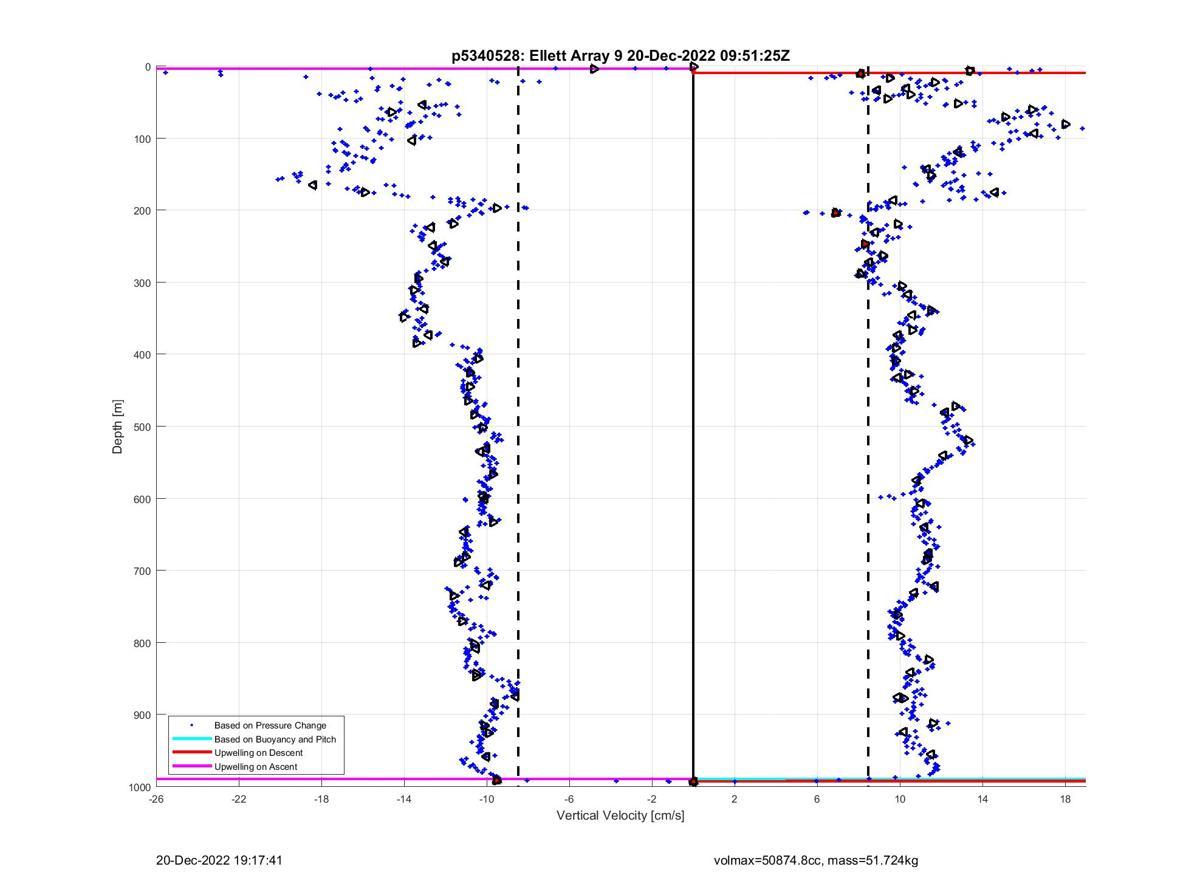Click the timestamp 20-Dec-2022 19:17:41
Viewport: 1200px width, 885px height.
pyautogui.click(x=219, y=860)
